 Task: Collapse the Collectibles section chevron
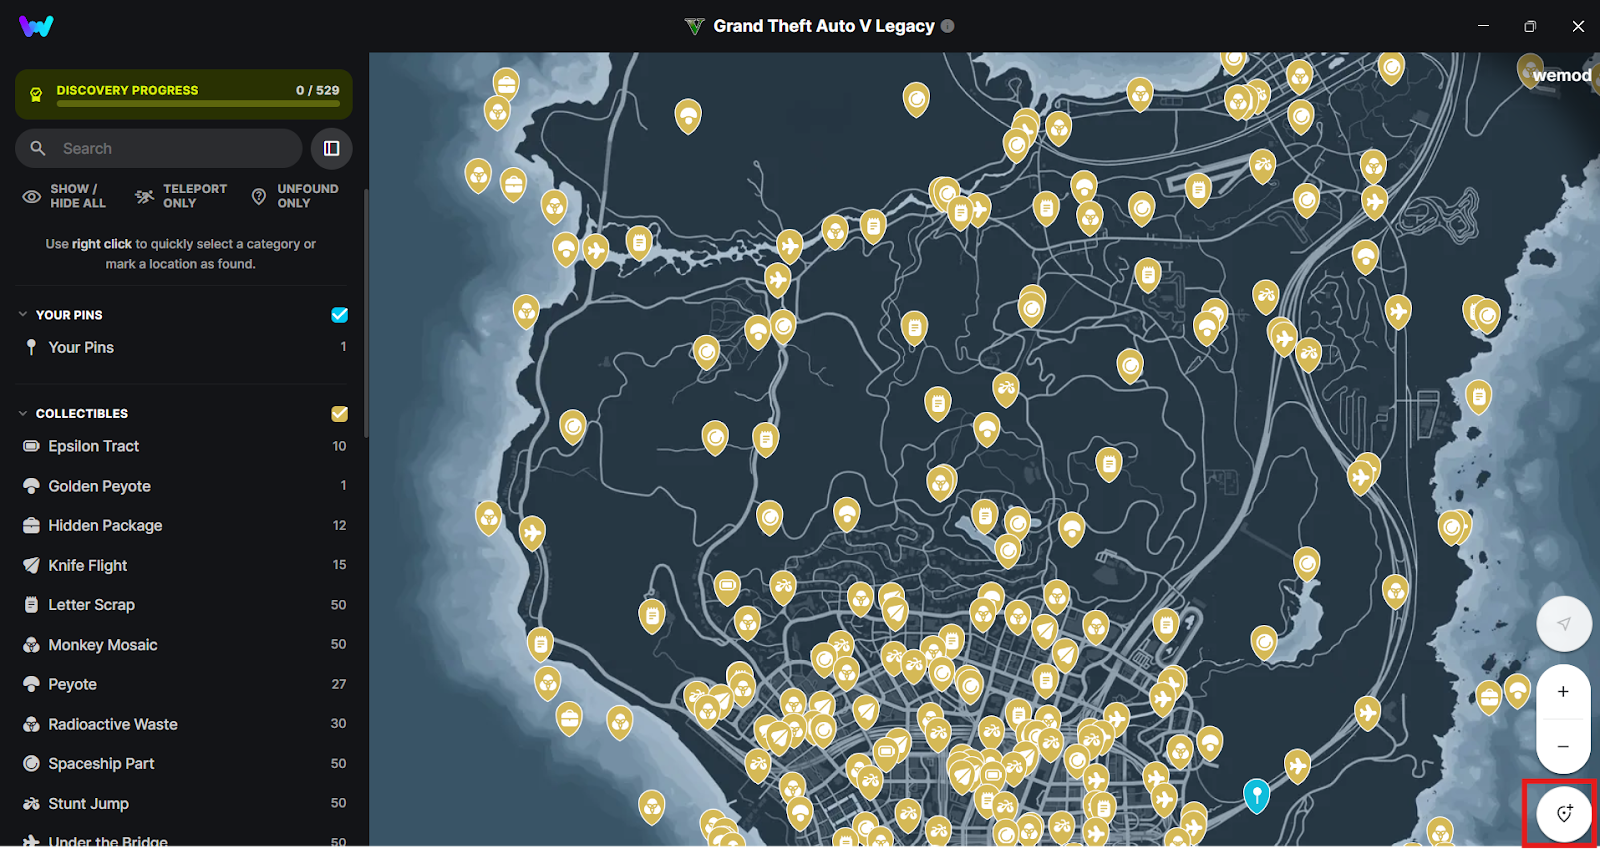[x=23, y=413]
